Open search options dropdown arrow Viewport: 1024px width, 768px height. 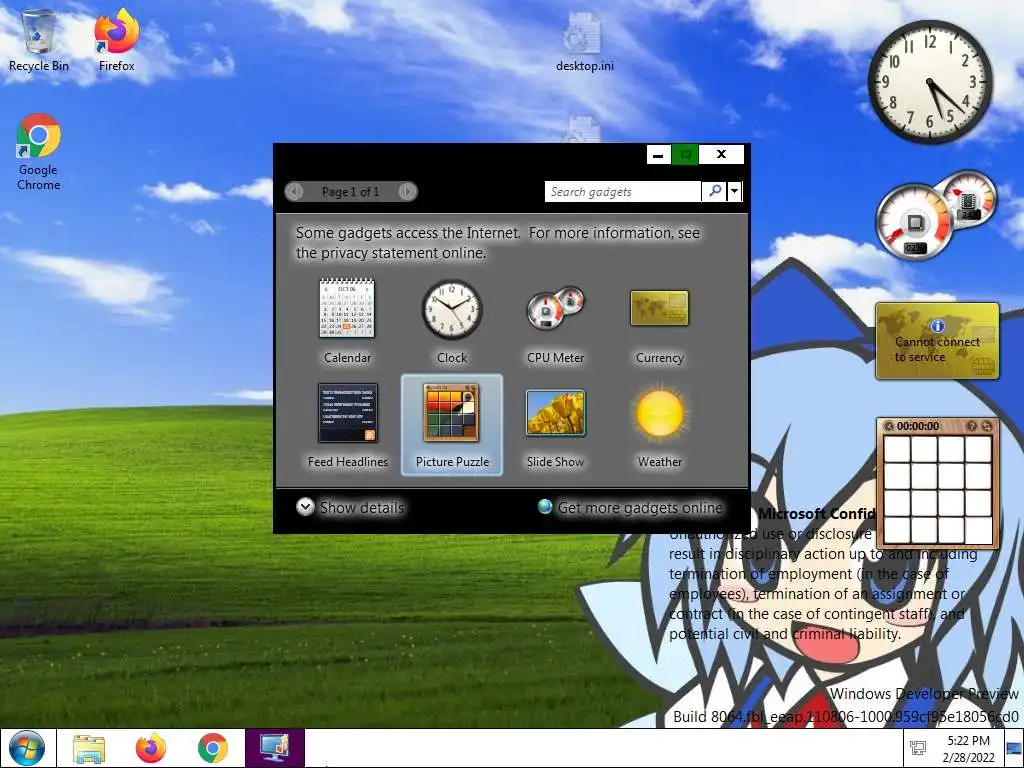(735, 191)
